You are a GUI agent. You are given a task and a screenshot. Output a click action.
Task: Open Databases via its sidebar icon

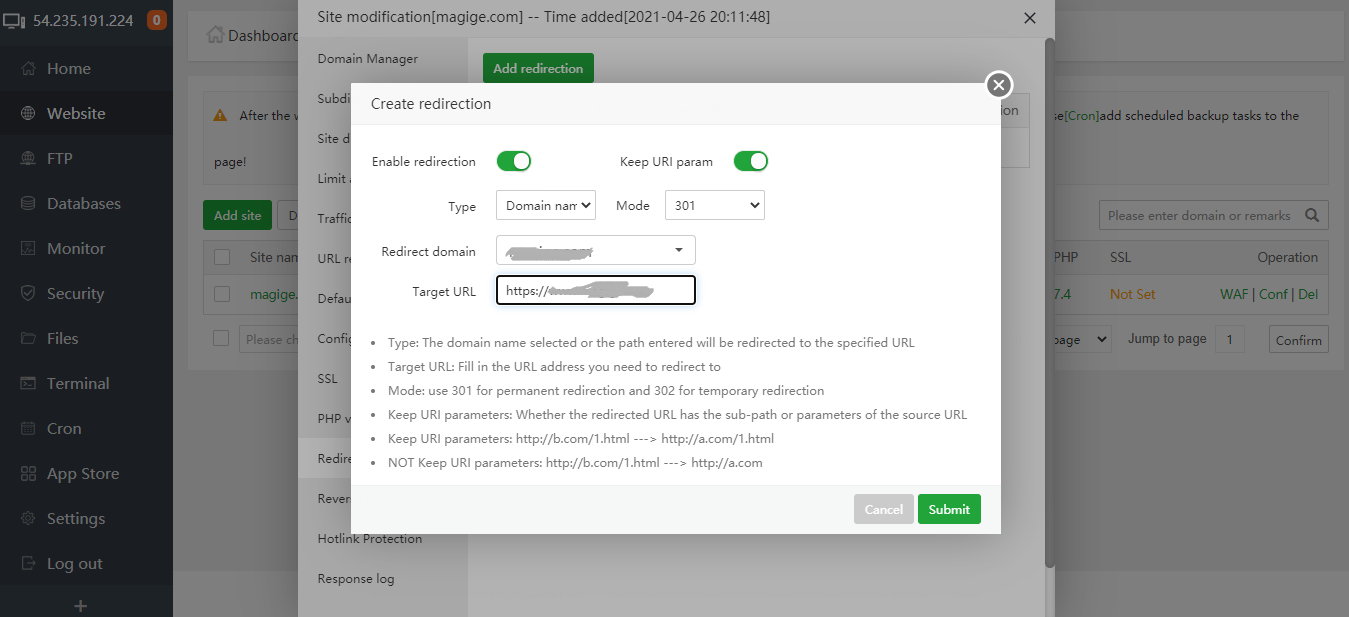click(x=28, y=204)
